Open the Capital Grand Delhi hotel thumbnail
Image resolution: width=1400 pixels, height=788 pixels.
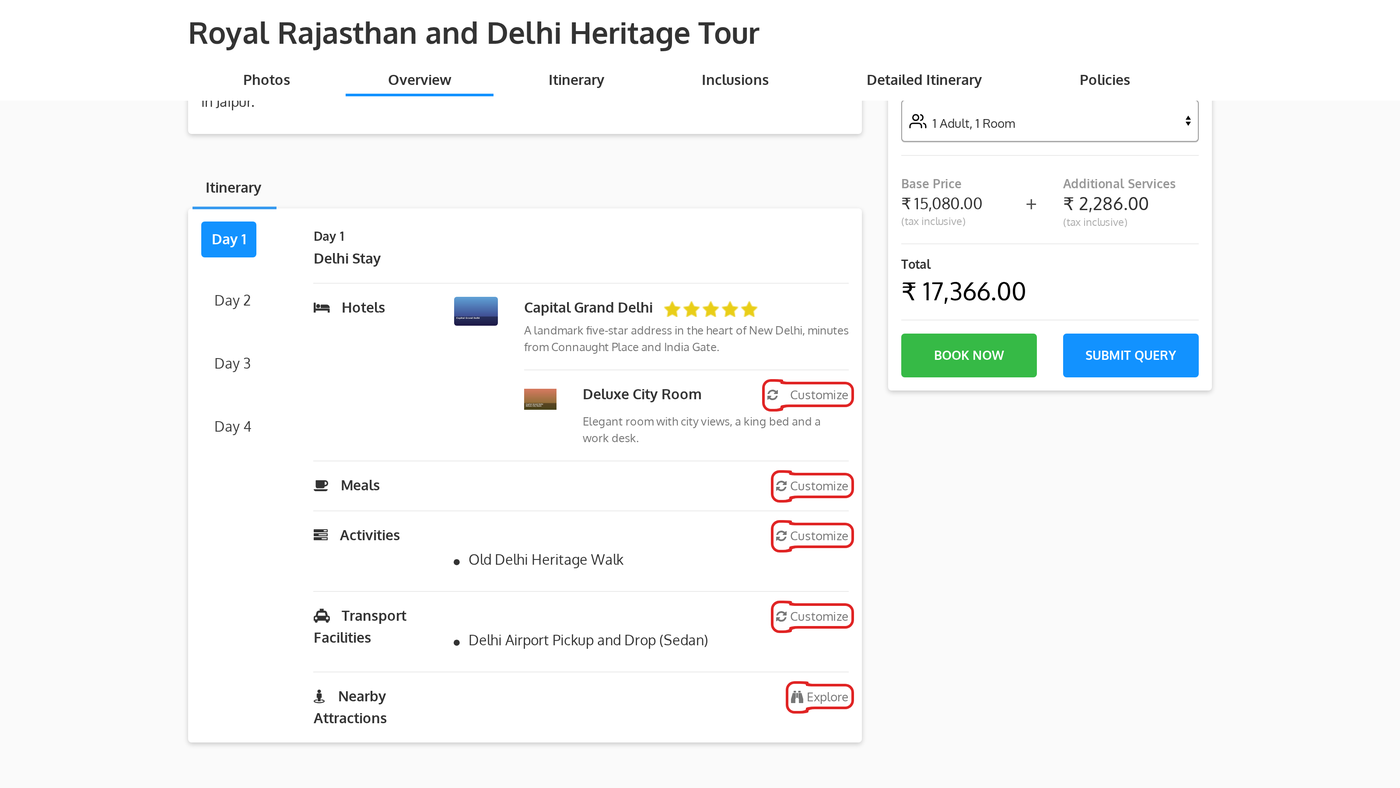coord(476,311)
